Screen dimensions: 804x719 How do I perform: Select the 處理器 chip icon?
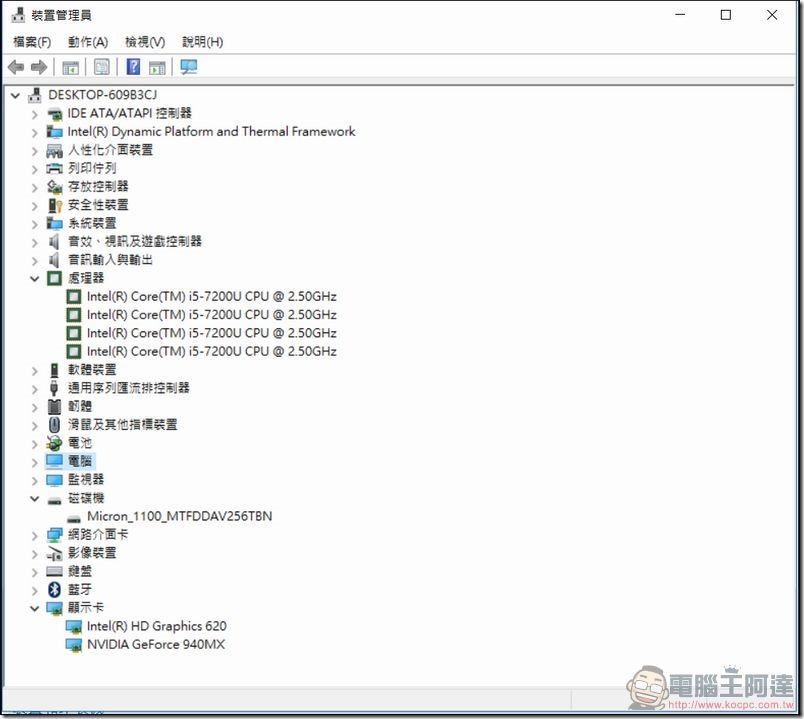pyautogui.click(x=54, y=278)
